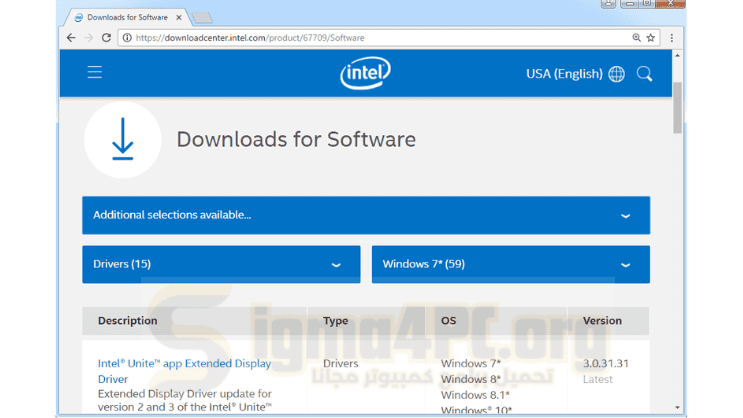Click the Downloads for Software heading
Screen dimensions: 743x418
click(x=296, y=139)
